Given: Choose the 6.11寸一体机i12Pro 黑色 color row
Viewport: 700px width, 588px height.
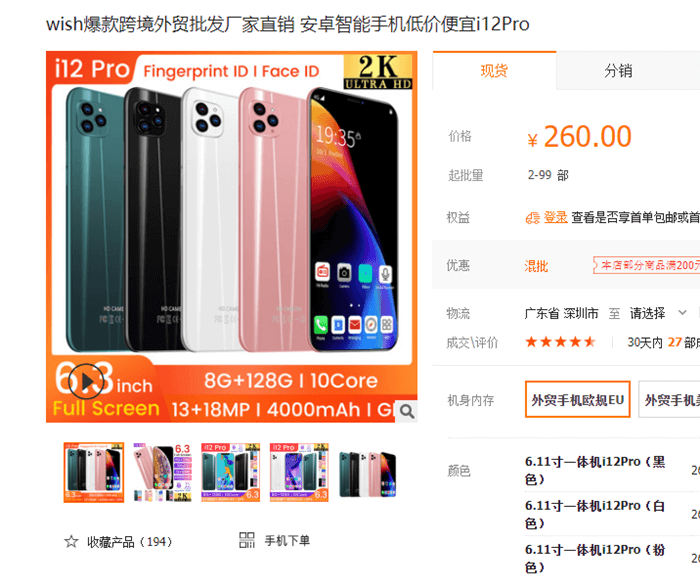Looking at the screenshot, I should pyautogui.click(x=595, y=470).
